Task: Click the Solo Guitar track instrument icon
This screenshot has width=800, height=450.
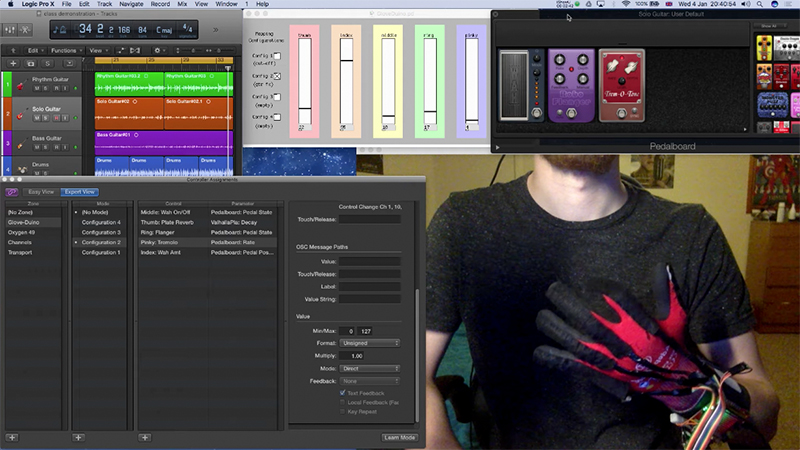Action: (x=20, y=114)
